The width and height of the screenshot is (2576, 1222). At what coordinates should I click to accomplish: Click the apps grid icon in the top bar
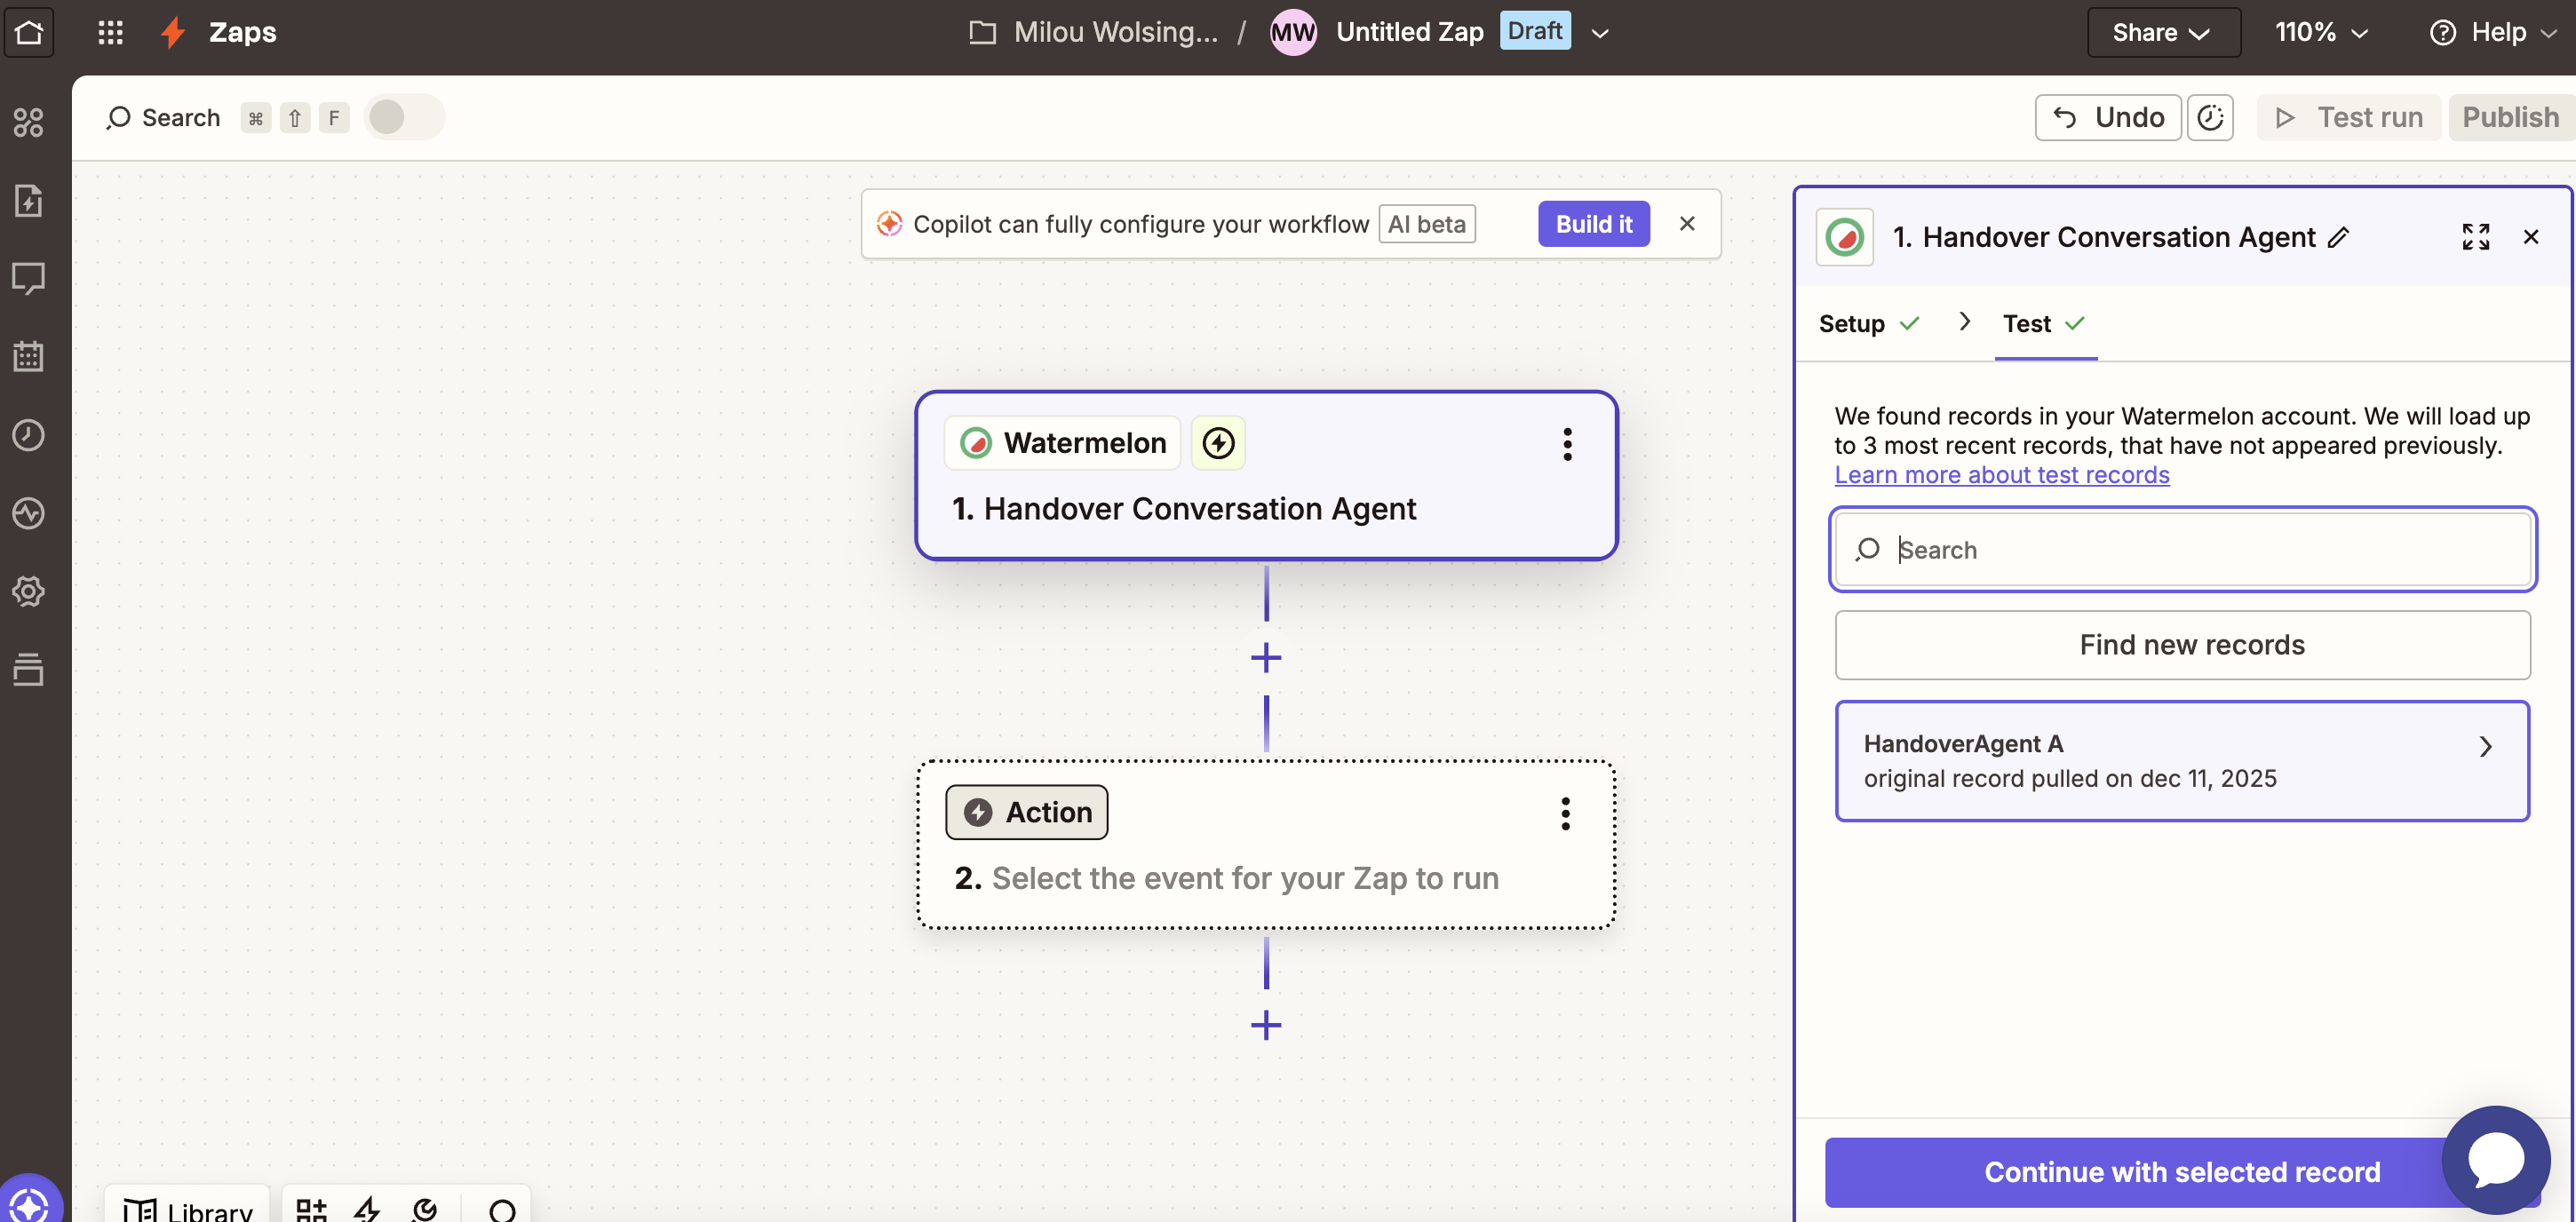pos(110,31)
